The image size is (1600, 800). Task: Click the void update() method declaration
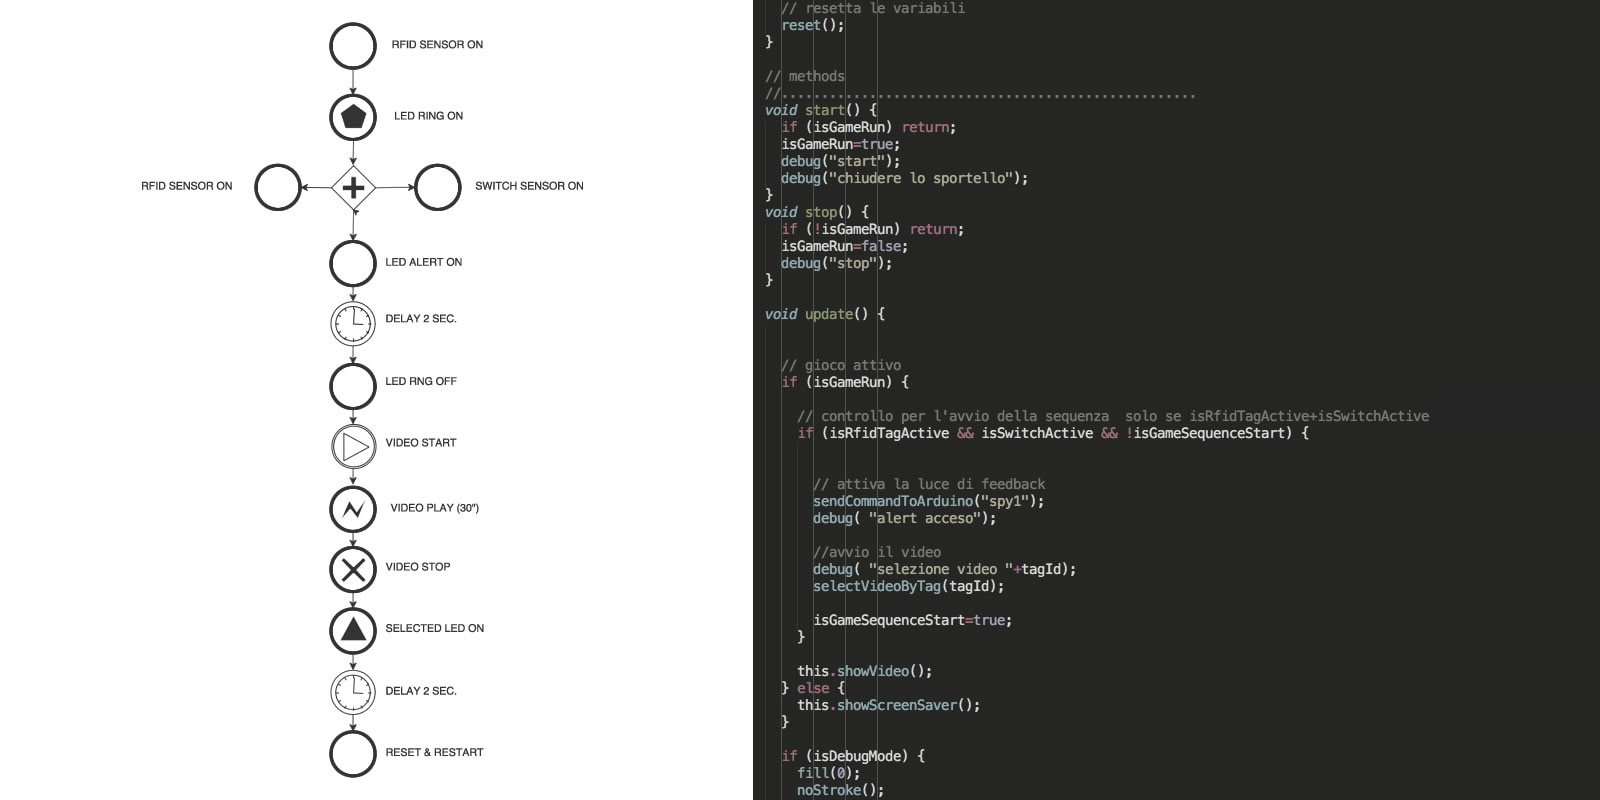coord(825,314)
